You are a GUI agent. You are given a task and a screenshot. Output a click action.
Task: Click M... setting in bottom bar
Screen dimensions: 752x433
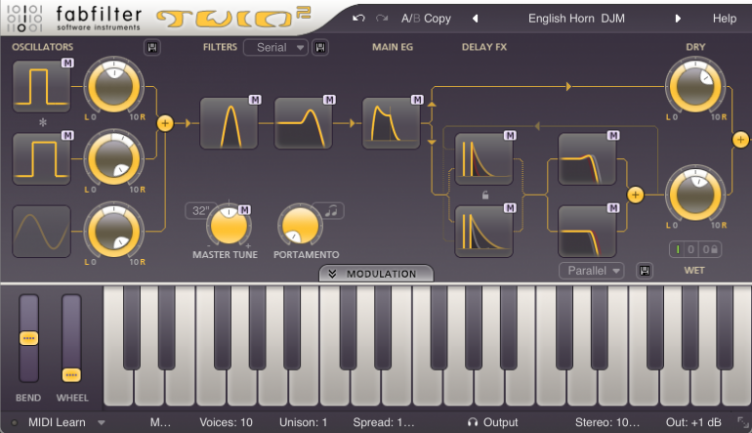pos(160,422)
